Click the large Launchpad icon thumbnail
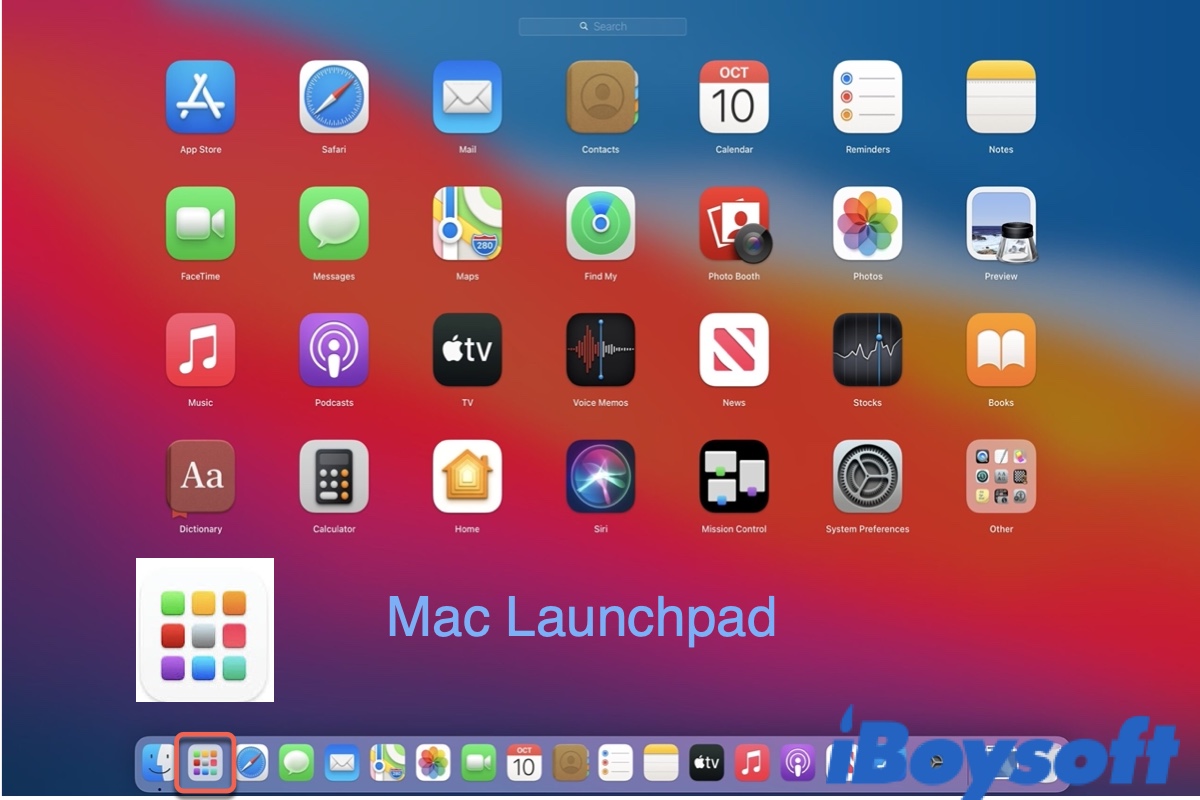 click(x=205, y=630)
